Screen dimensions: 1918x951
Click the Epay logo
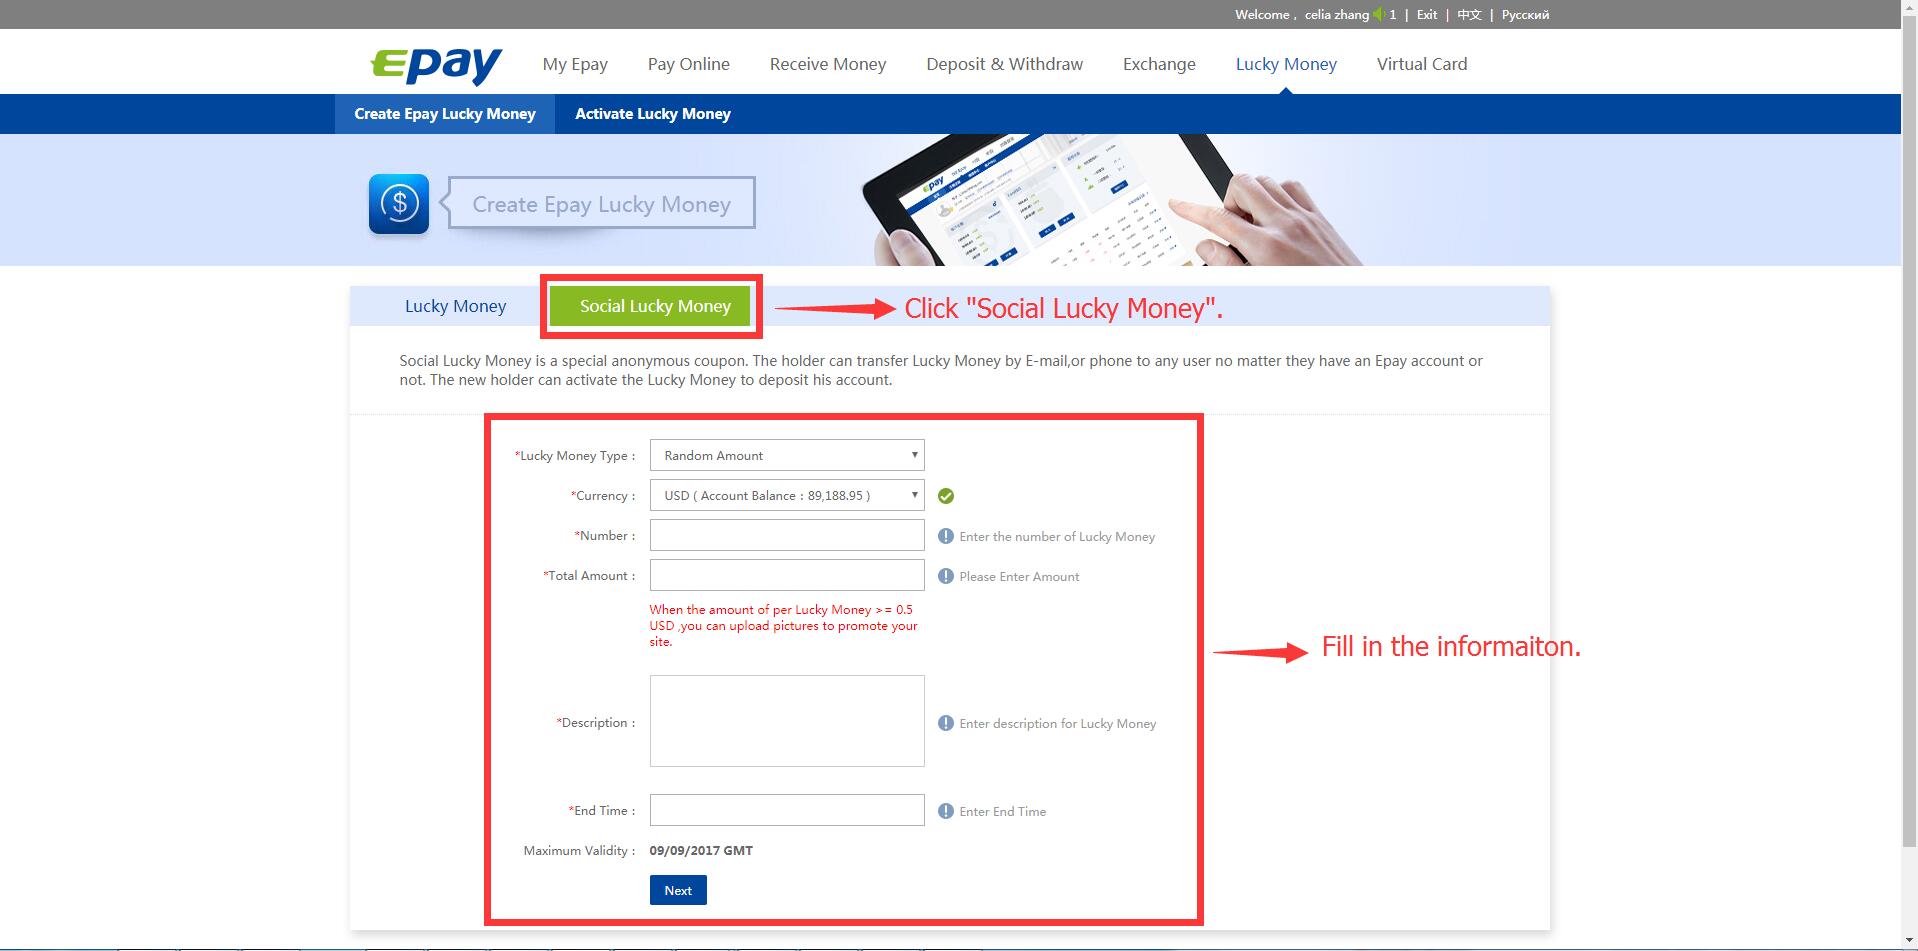coord(436,65)
